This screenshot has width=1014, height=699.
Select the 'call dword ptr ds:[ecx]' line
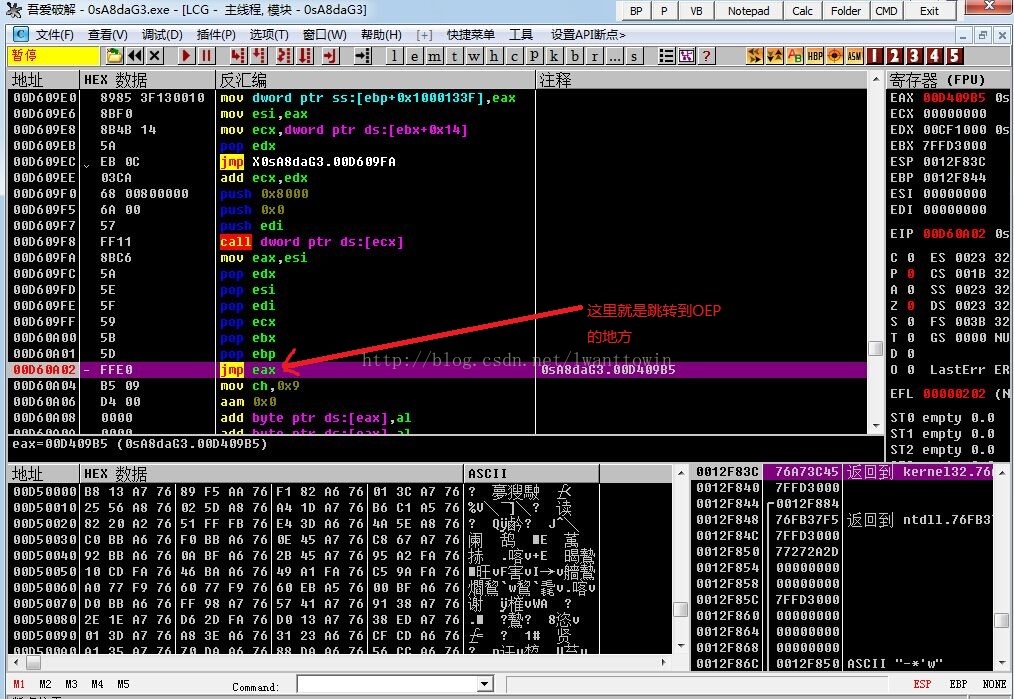tap(437, 242)
